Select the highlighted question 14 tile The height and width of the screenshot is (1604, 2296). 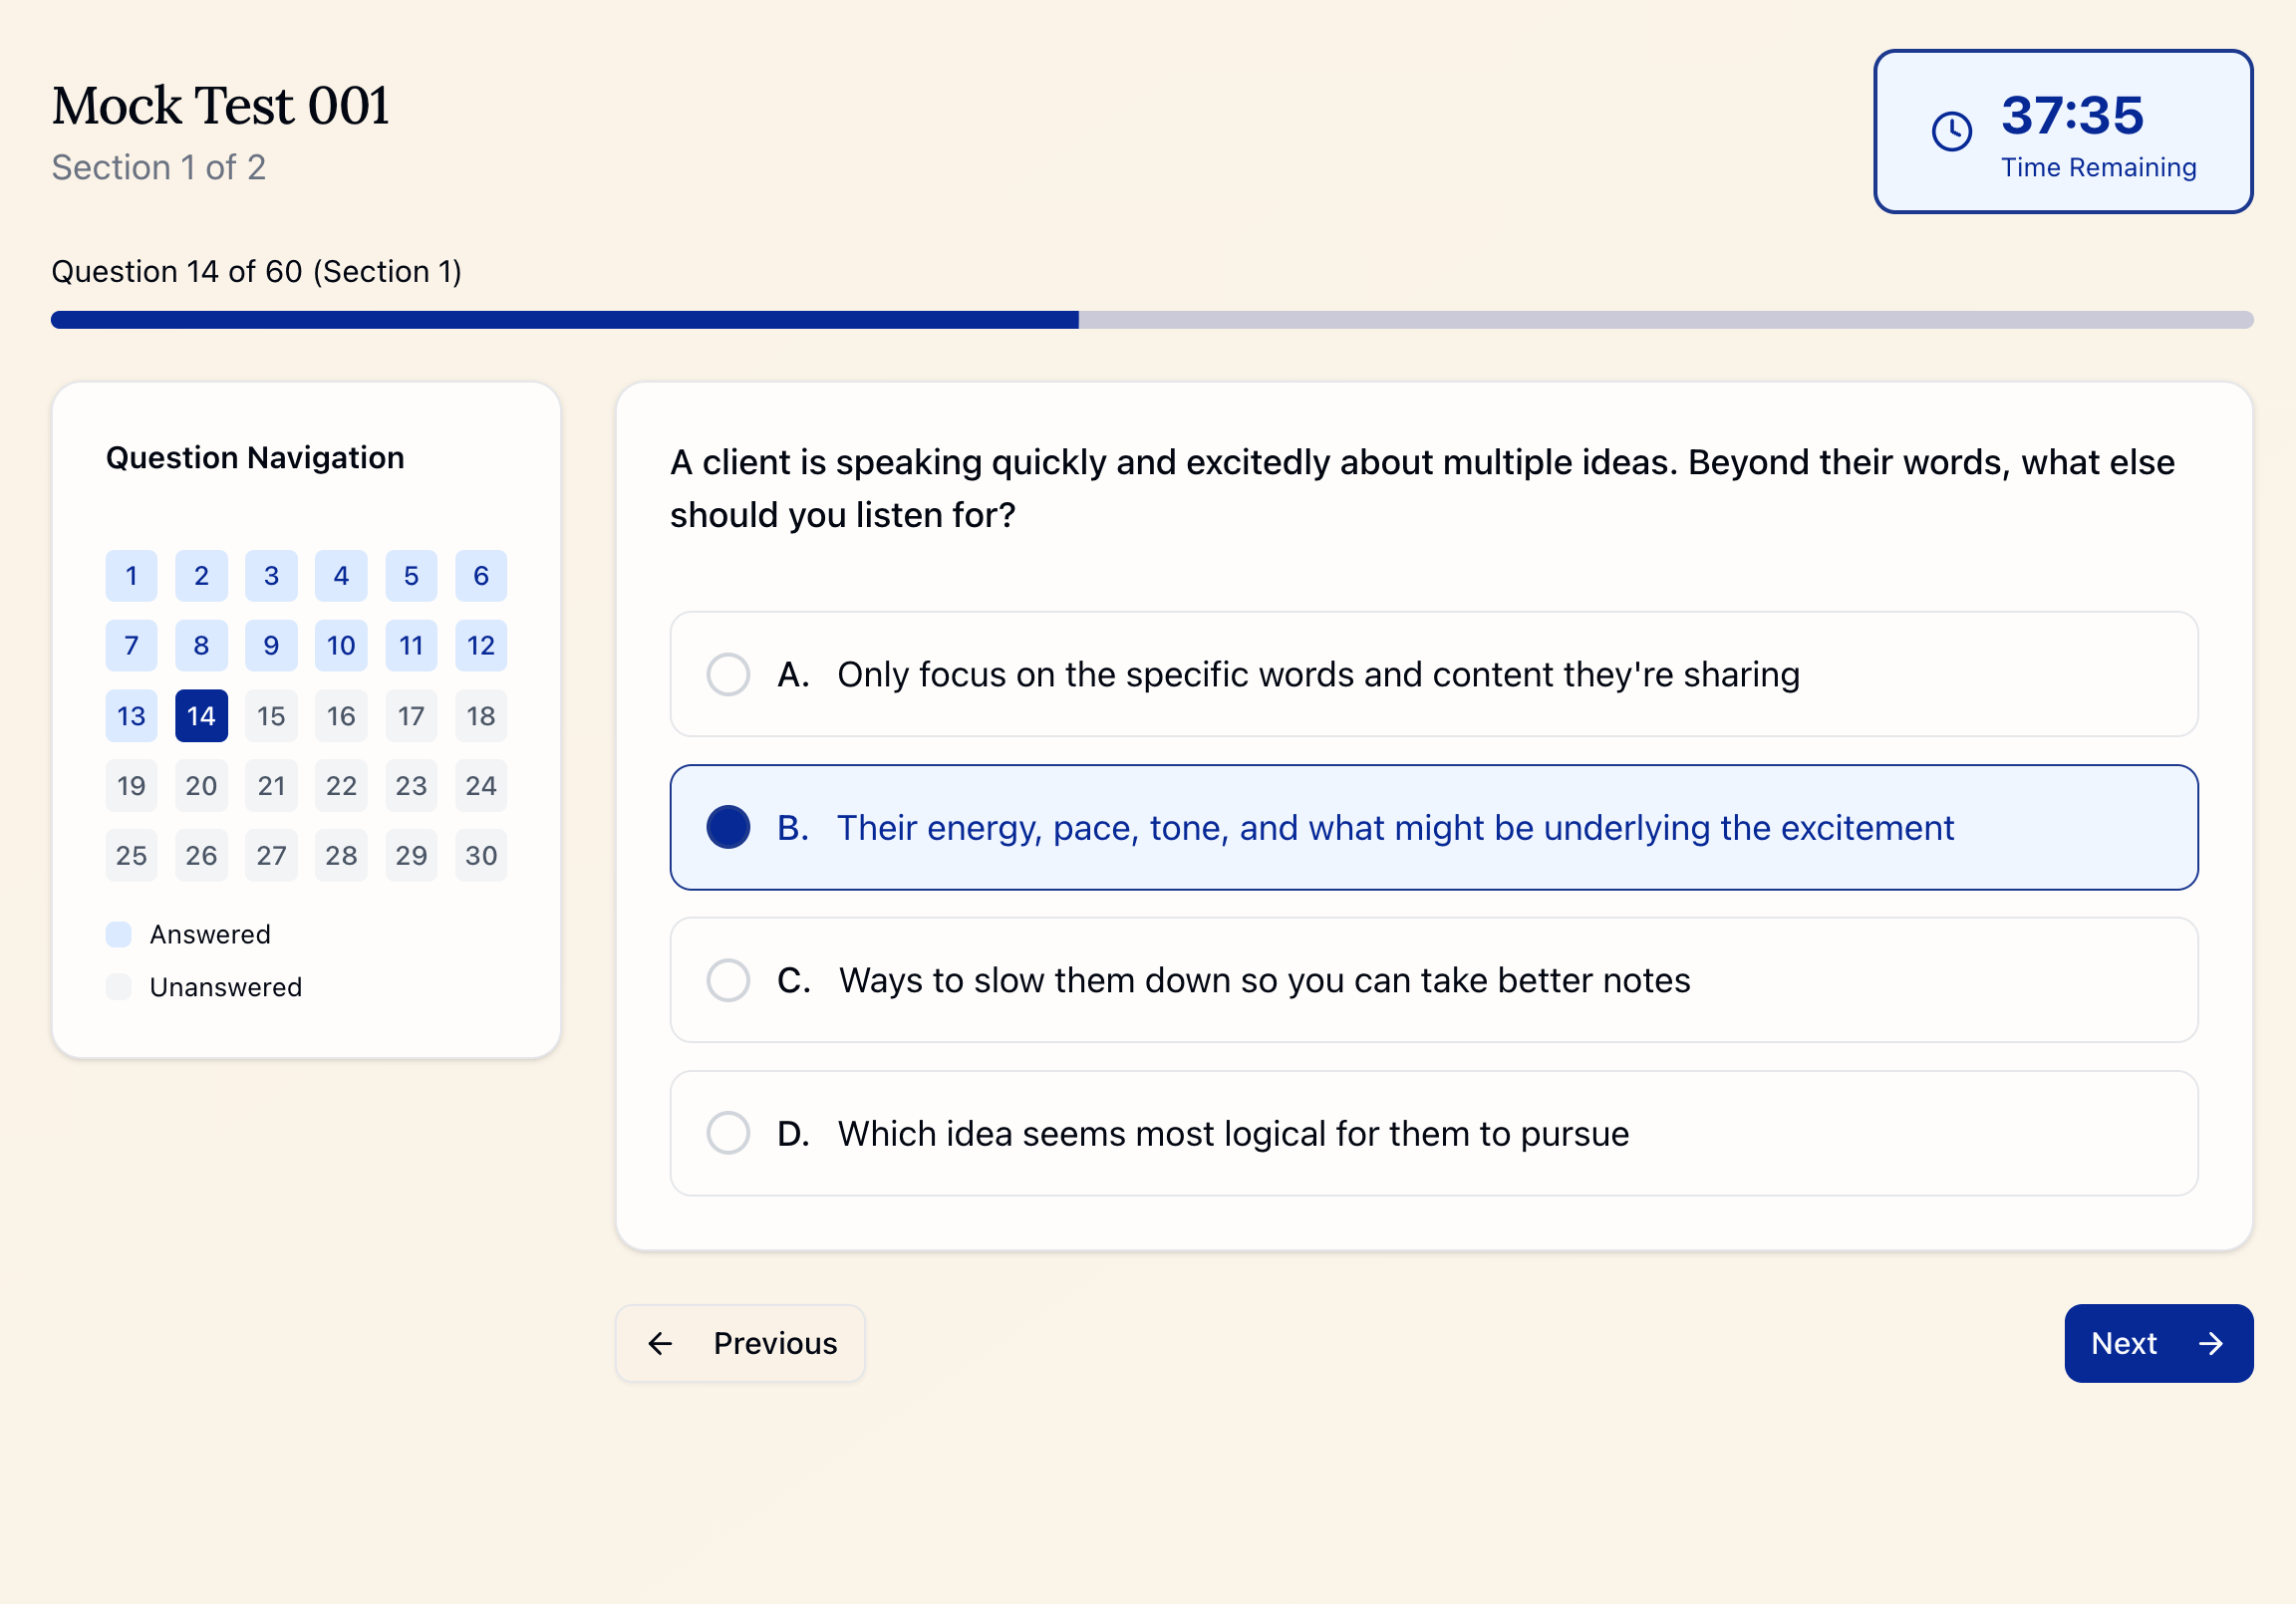point(201,715)
